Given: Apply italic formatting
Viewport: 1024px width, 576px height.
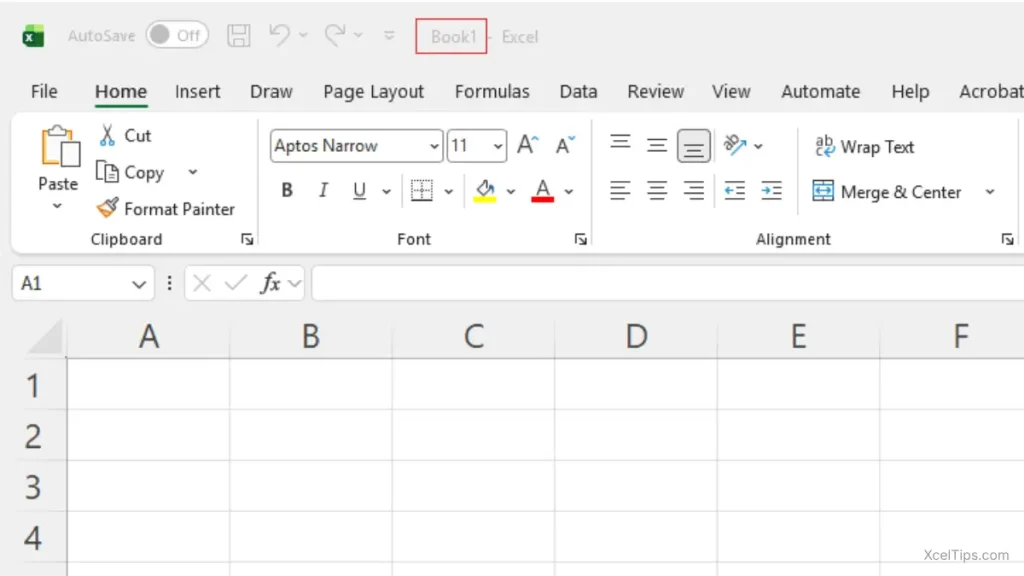Looking at the screenshot, I should click(x=322, y=190).
